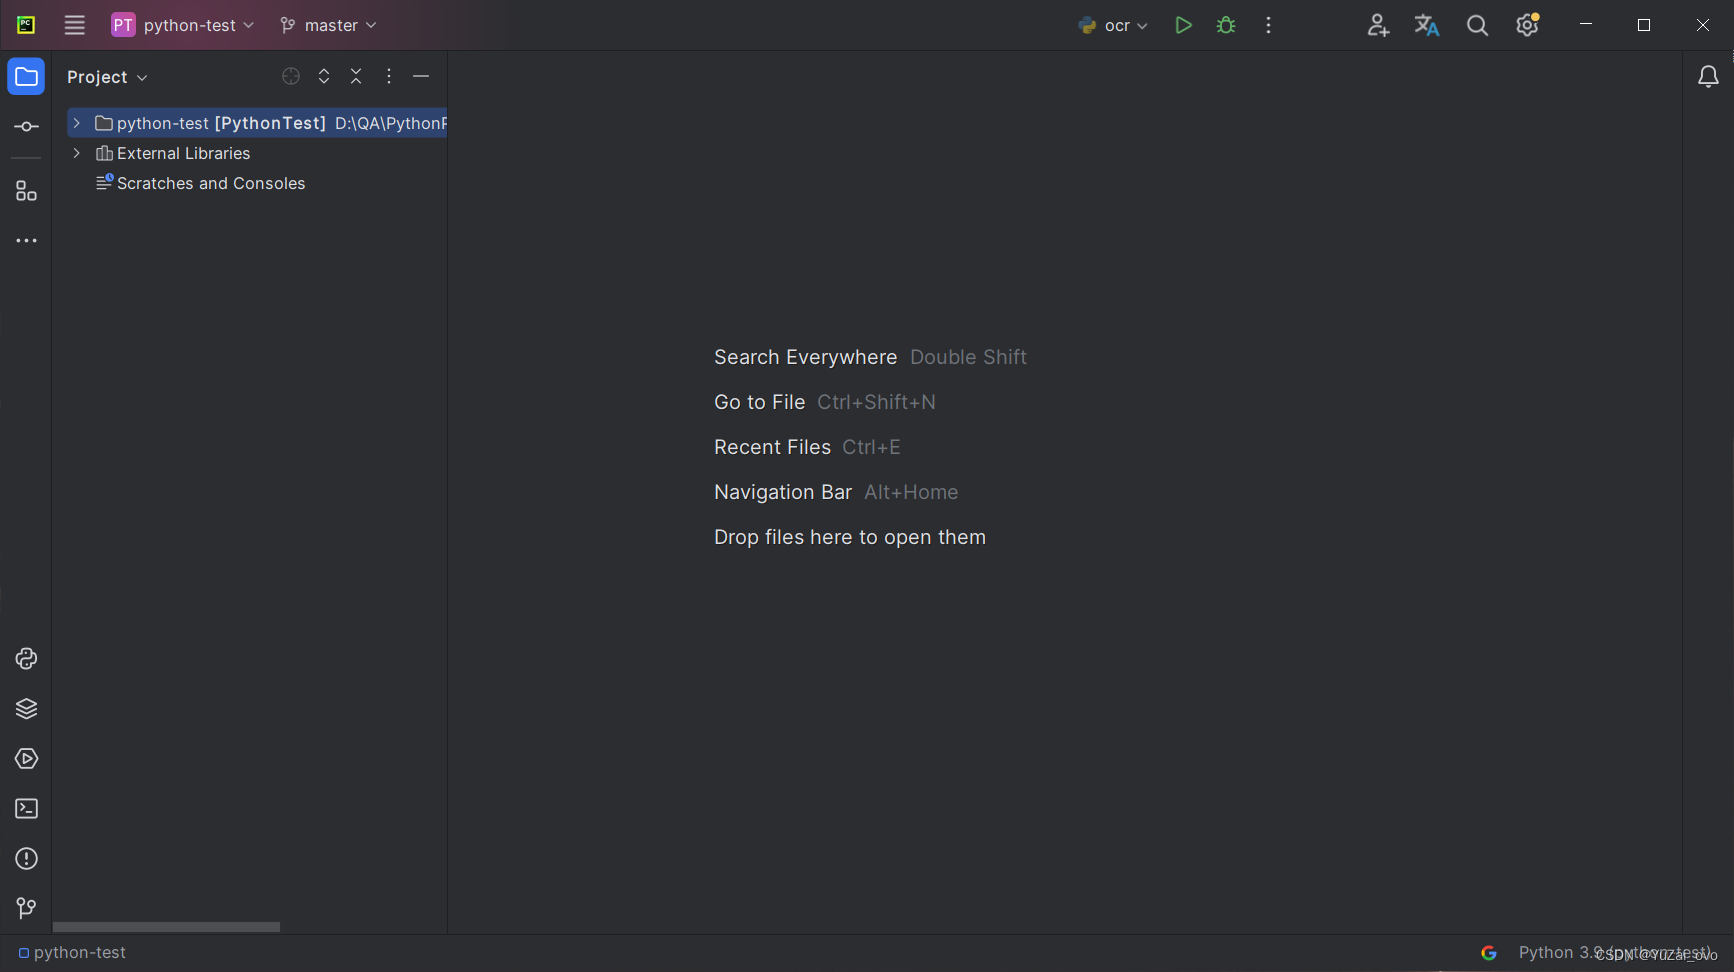Viewport: 1734px width, 972px height.
Task: Click the translate icon in the toolbar
Action: 1427,25
